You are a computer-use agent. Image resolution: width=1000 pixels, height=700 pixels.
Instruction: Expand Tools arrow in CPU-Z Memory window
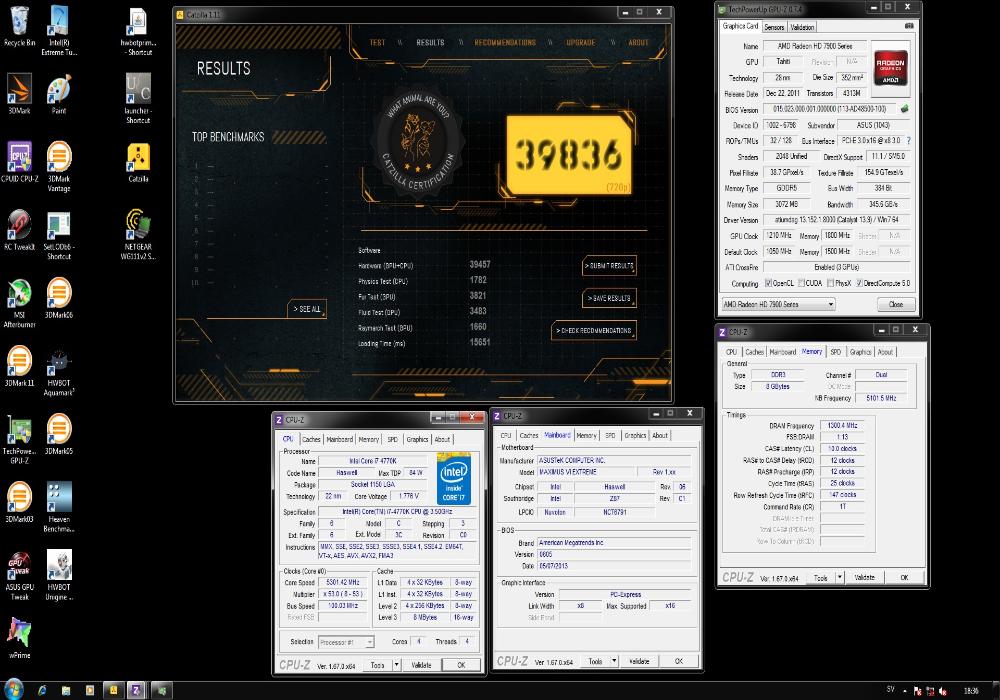(x=840, y=578)
